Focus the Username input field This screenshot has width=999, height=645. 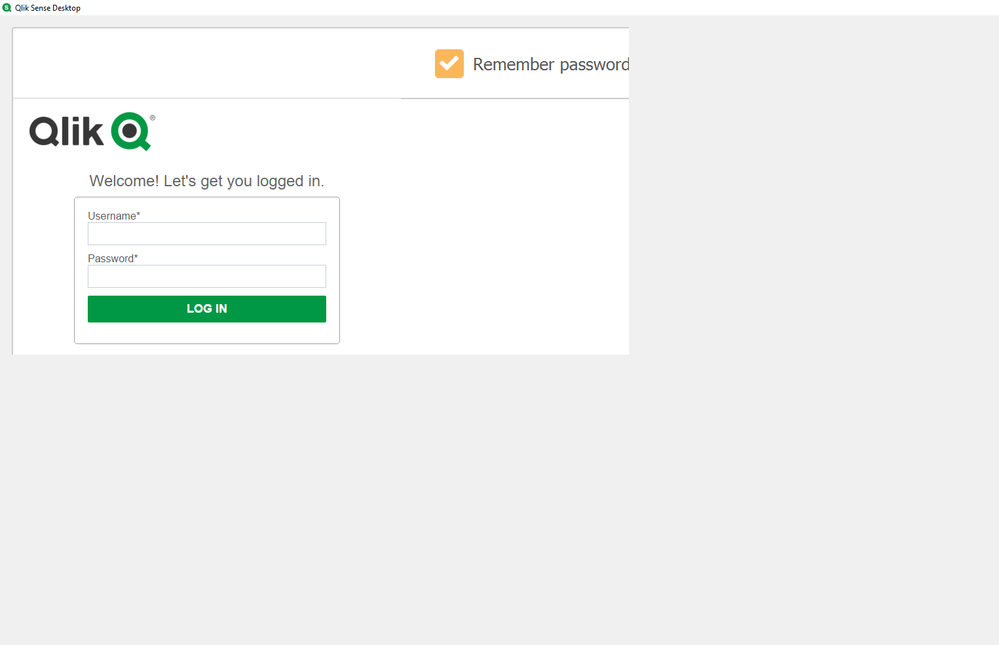pyautogui.click(x=207, y=234)
